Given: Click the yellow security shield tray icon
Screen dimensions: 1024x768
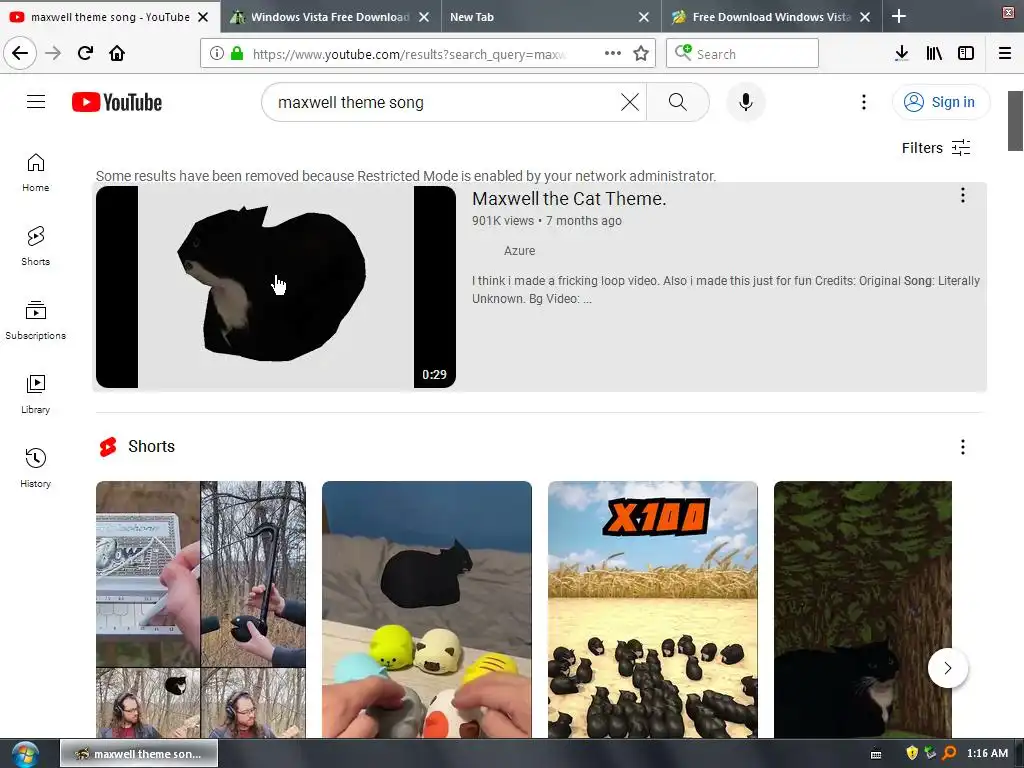Looking at the screenshot, I should pyautogui.click(x=912, y=754).
